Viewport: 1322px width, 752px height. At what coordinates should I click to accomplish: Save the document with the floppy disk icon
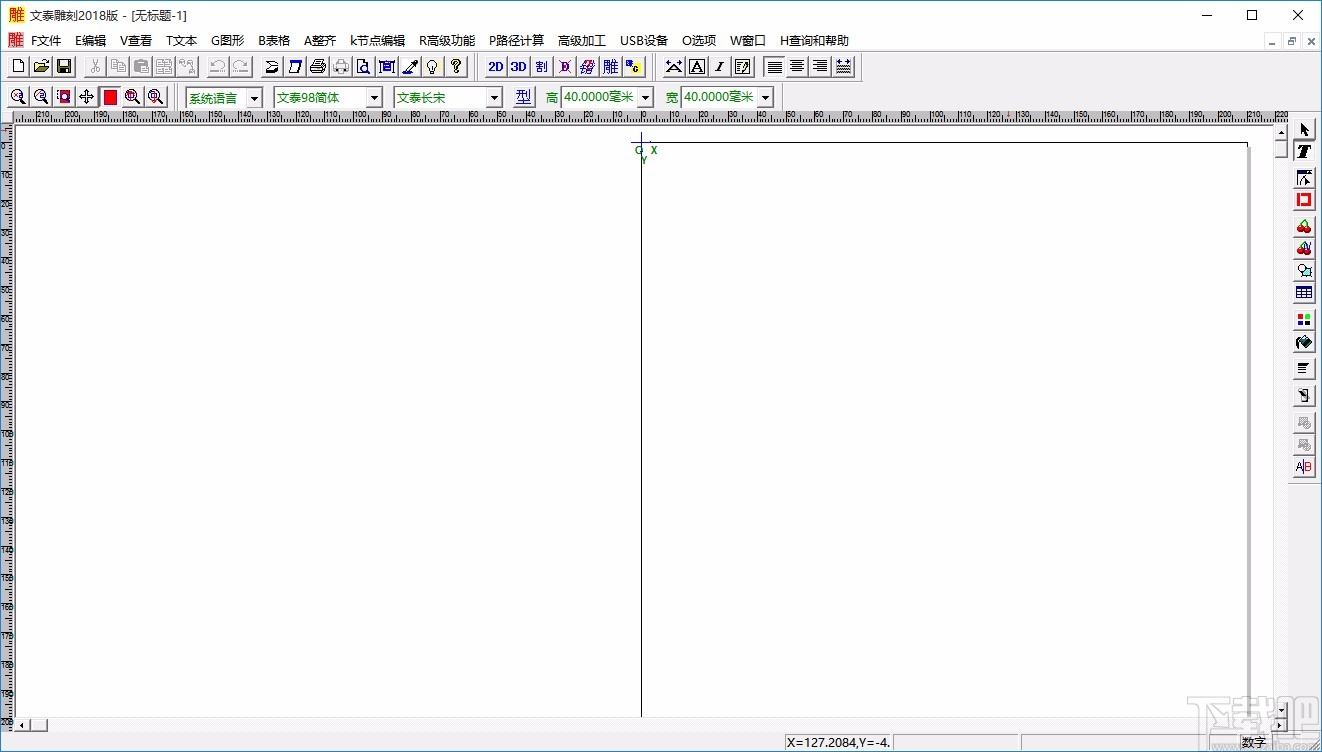(x=64, y=67)
